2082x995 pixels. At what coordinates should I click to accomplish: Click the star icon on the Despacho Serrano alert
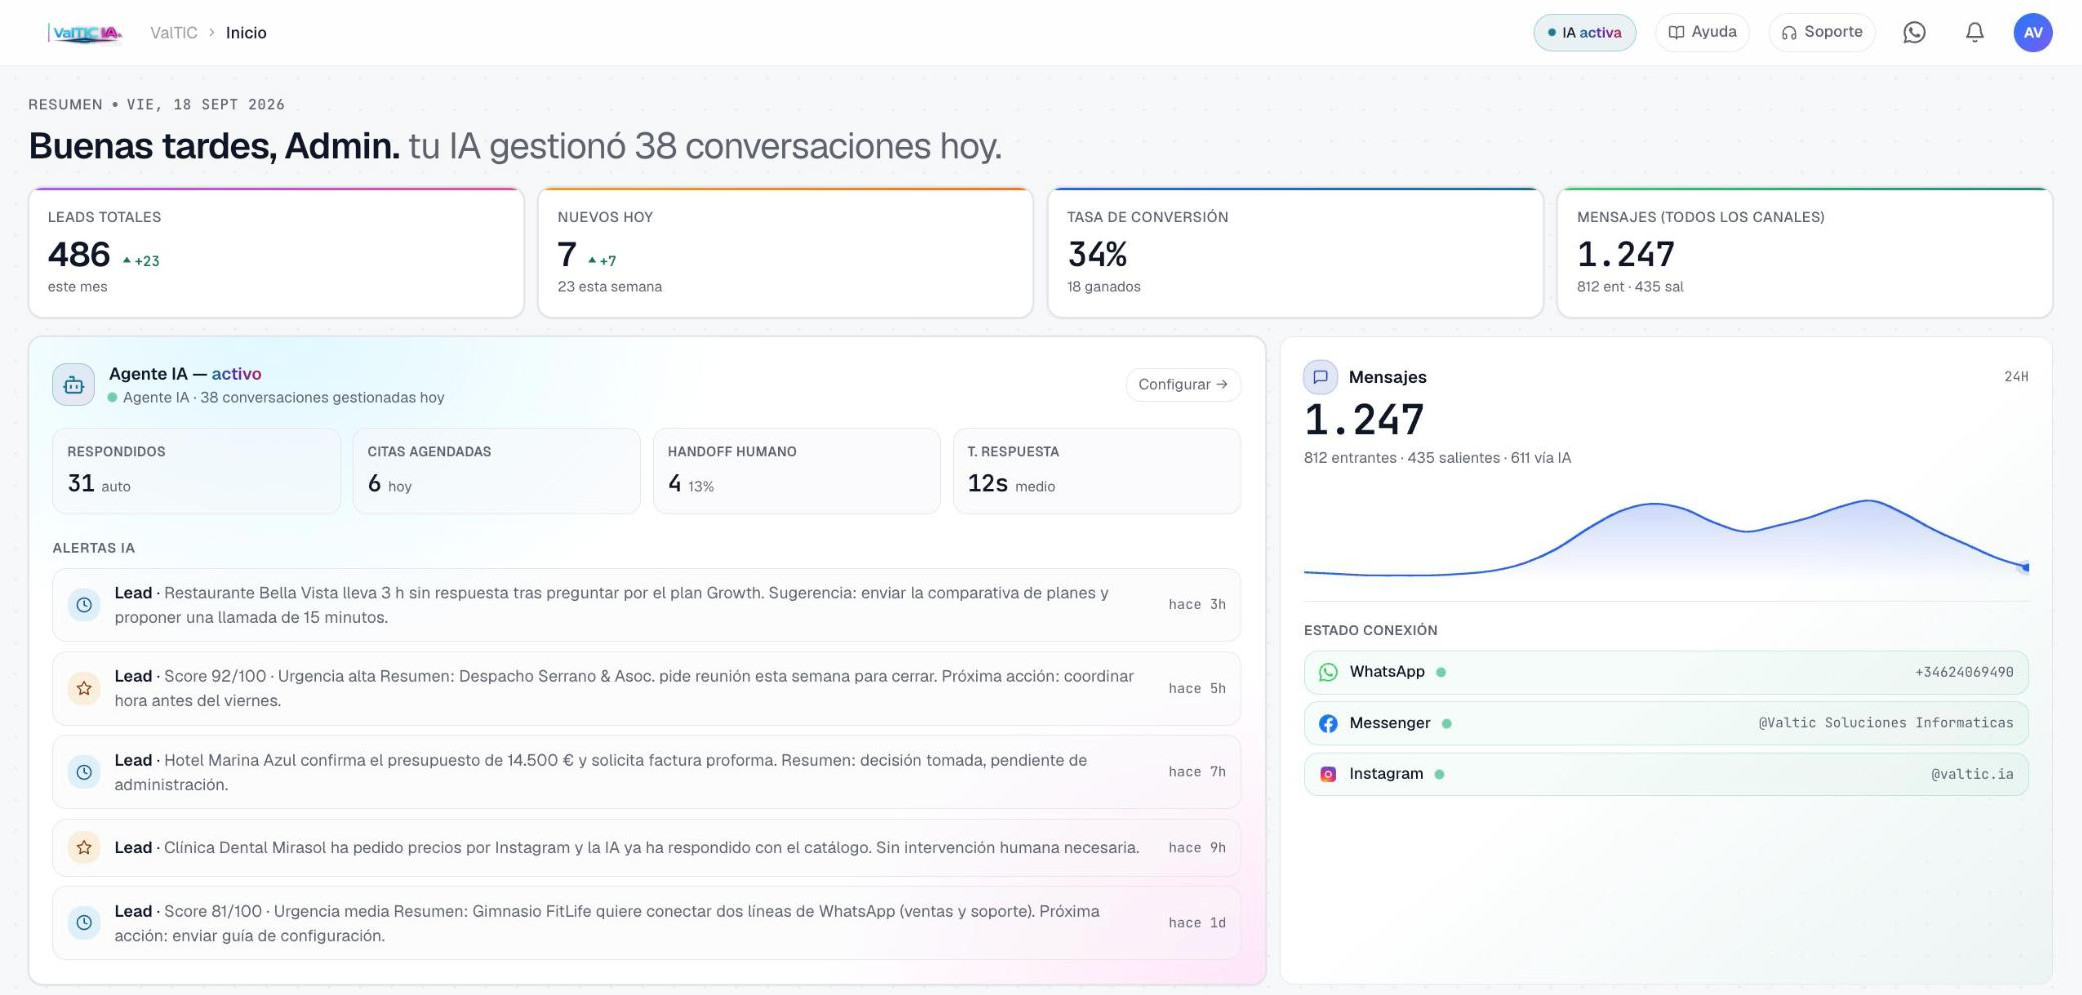[x=84, y=688]
